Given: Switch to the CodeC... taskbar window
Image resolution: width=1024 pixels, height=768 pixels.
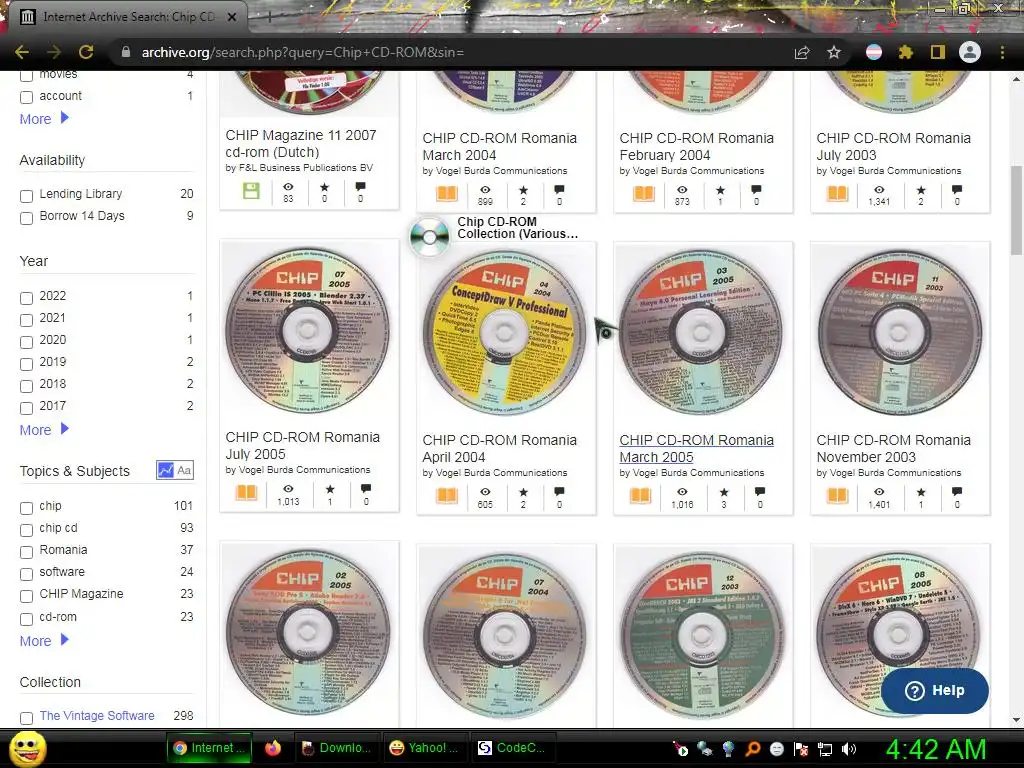Looking at the screenshot, I should [512, 748].
